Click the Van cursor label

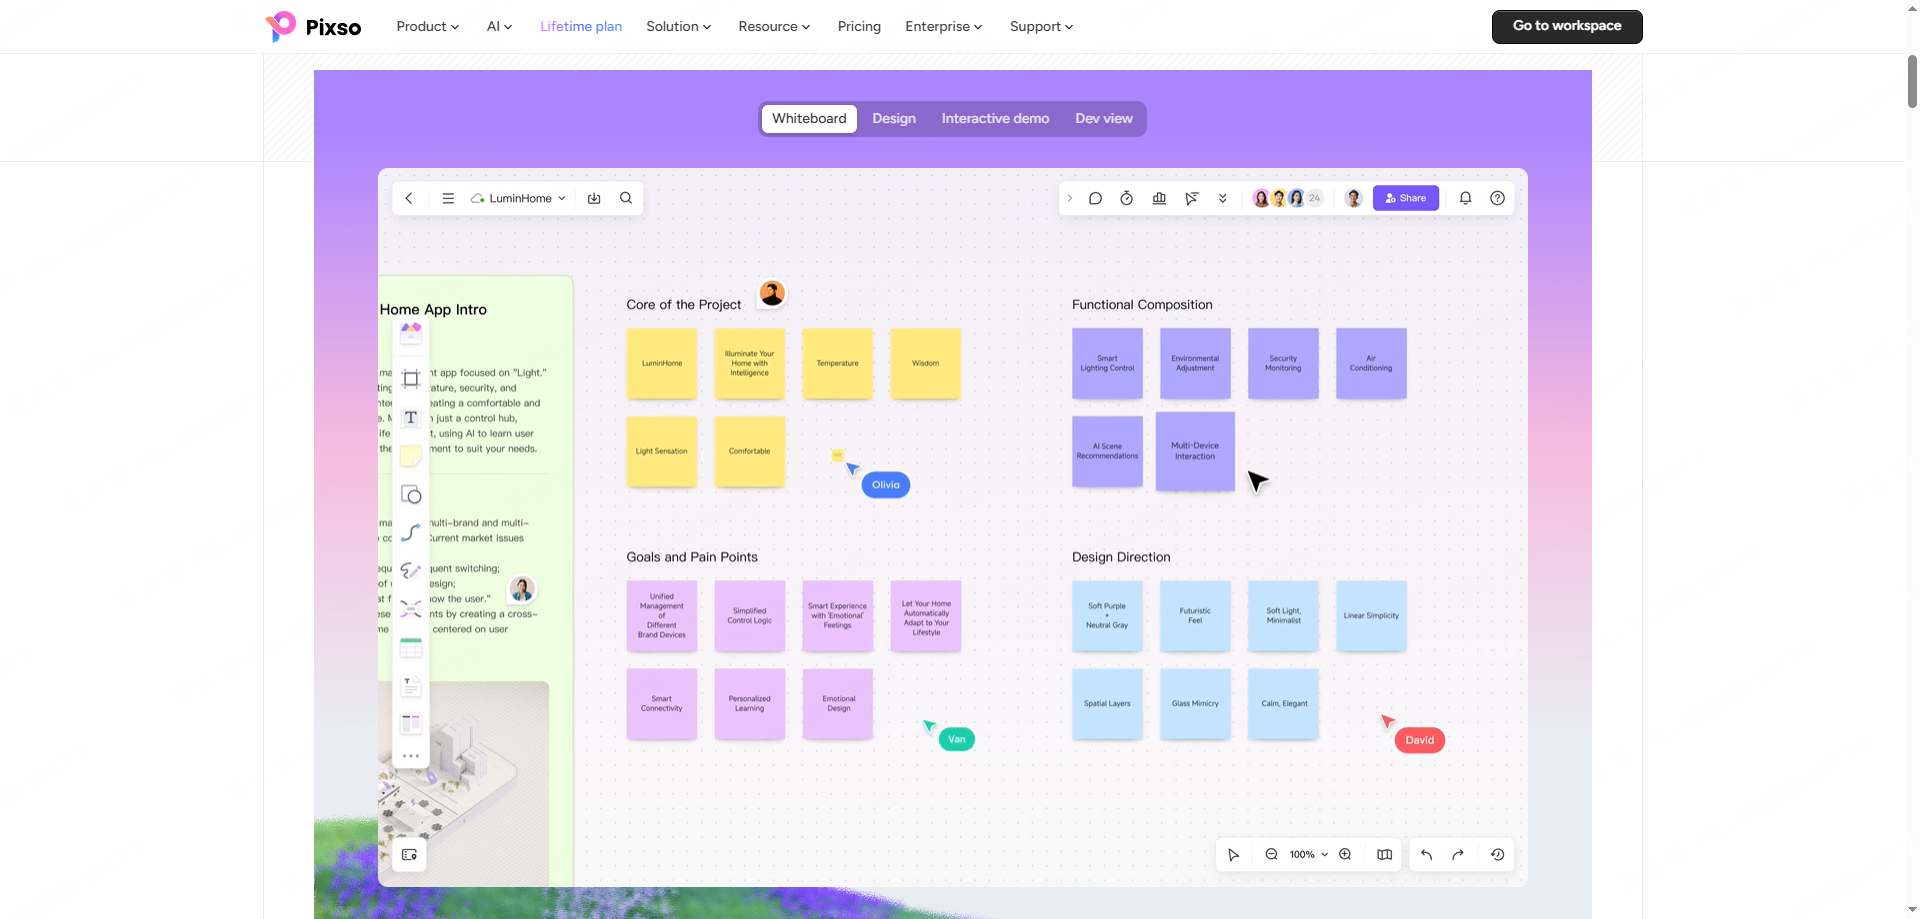tap(957, 739)
